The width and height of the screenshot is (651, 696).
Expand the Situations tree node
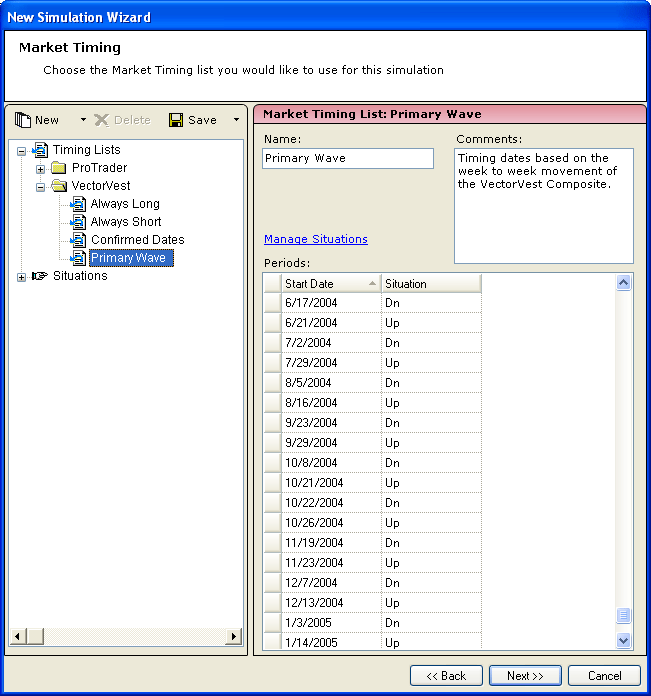[22, 277]
